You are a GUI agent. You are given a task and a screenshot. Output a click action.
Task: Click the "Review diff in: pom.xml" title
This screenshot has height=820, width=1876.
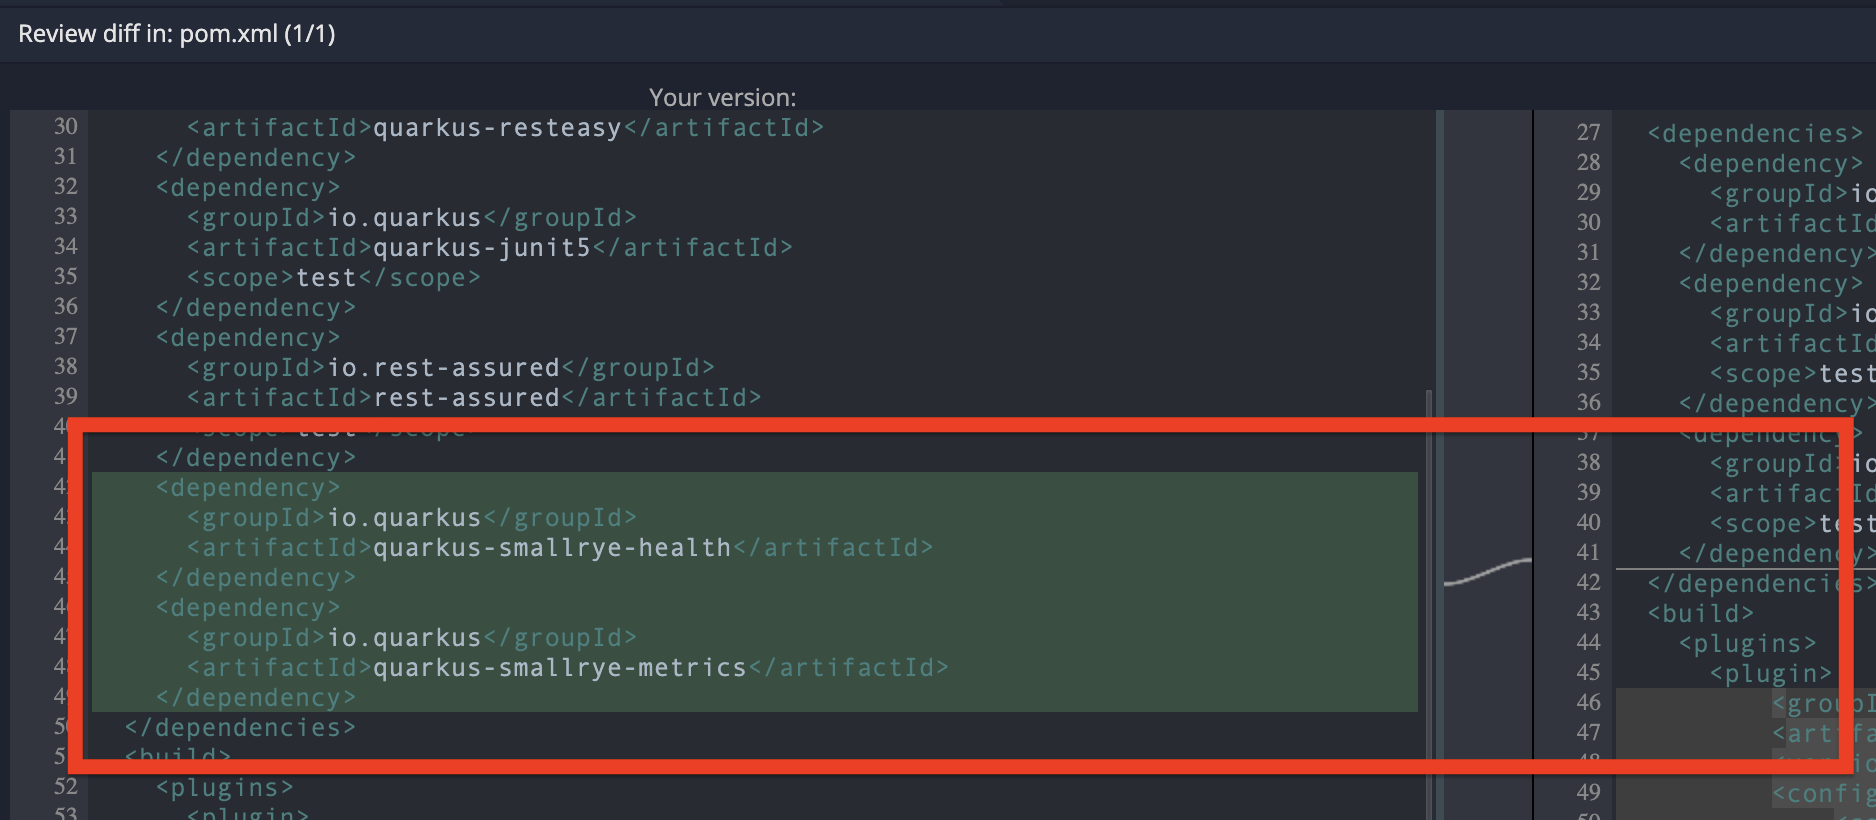coord(177,34)
